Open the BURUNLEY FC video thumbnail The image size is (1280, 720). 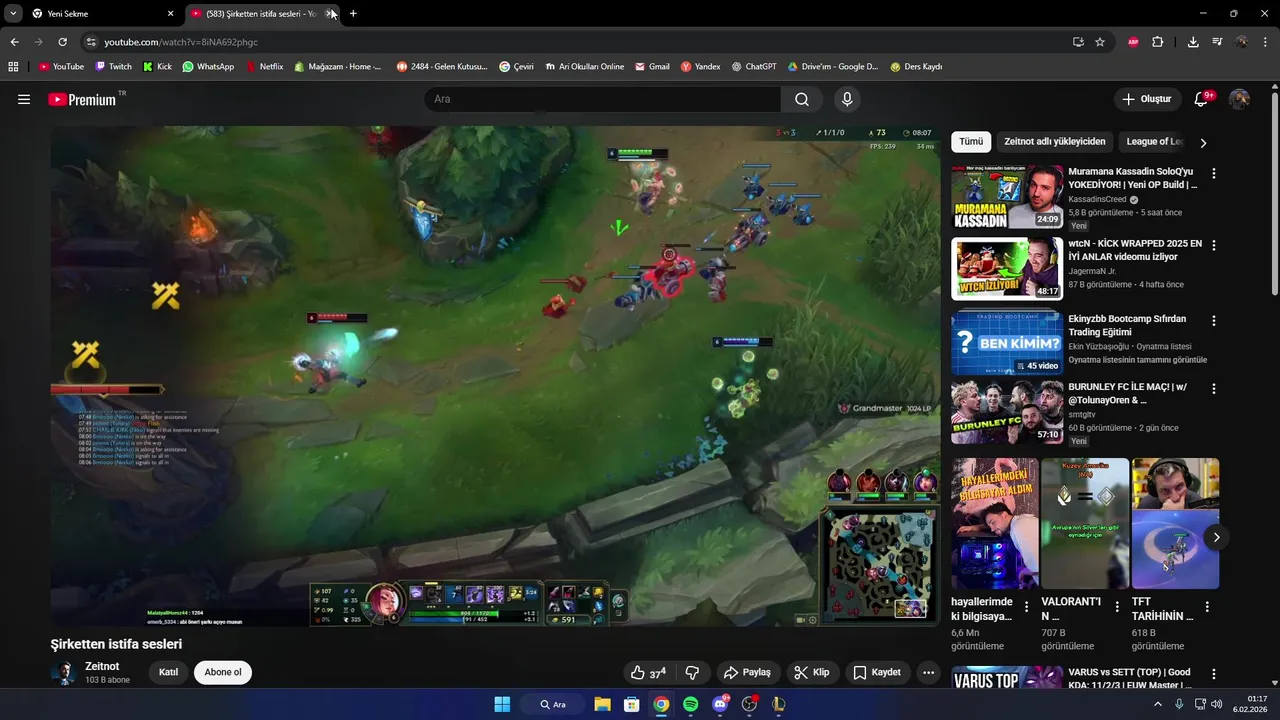tap(1007, 412)
